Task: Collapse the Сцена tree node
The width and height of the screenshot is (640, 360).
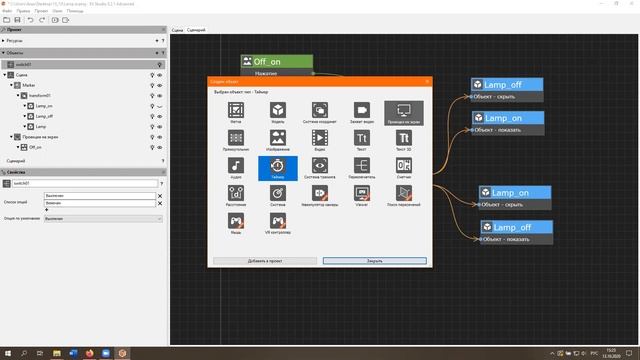Action: click(5, 75)
